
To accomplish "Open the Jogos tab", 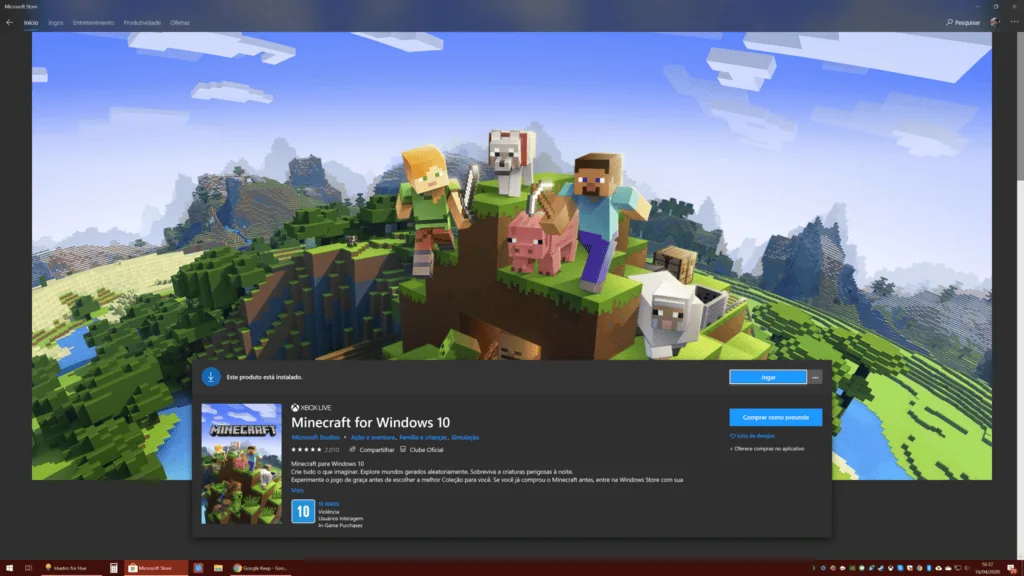I will point(56,22).
